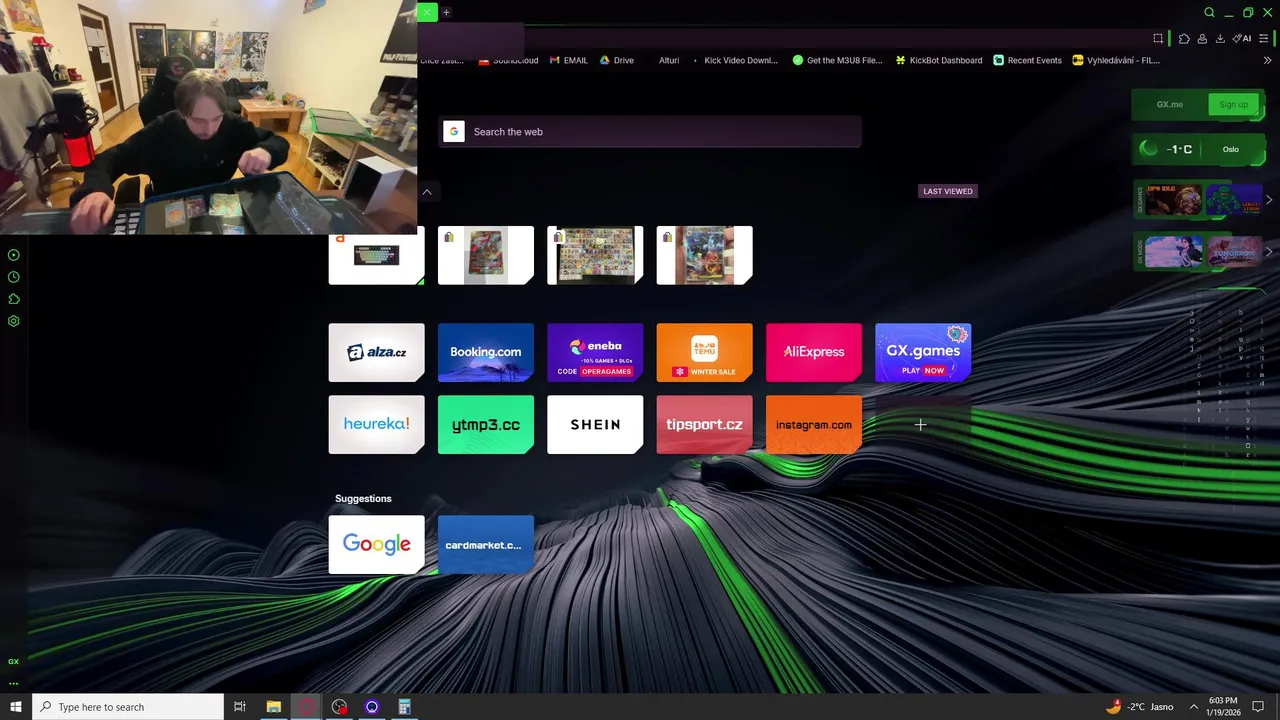Click the LAST VIEWED label
Screen dimensions: 1280x720
click(x=947, y=191)
